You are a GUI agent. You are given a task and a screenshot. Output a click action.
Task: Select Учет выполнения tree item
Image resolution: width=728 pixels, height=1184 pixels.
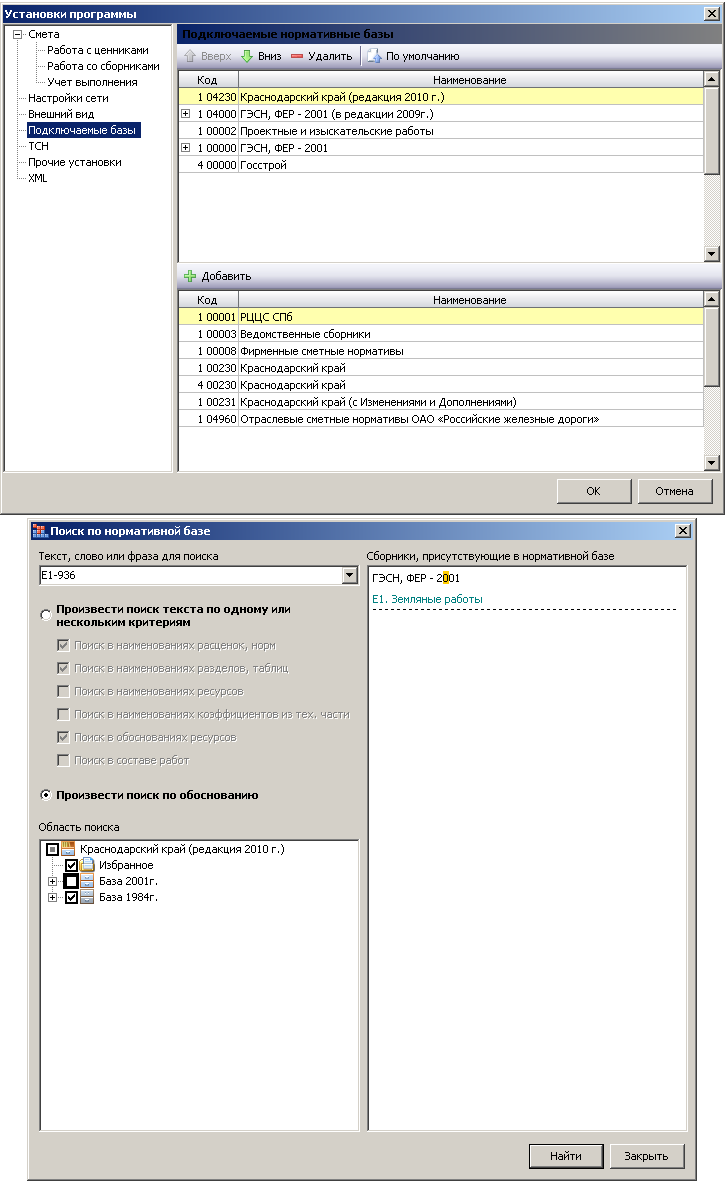click(x=92, y=82)
